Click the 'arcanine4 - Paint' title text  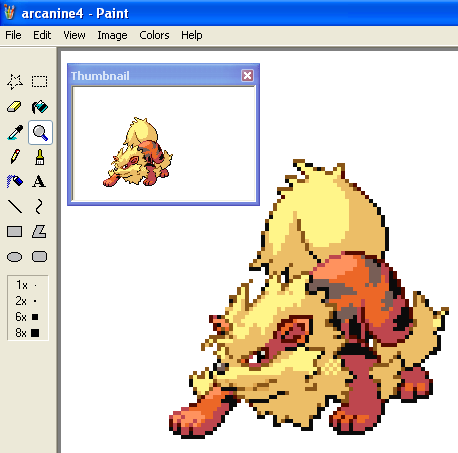click(75, 13)
